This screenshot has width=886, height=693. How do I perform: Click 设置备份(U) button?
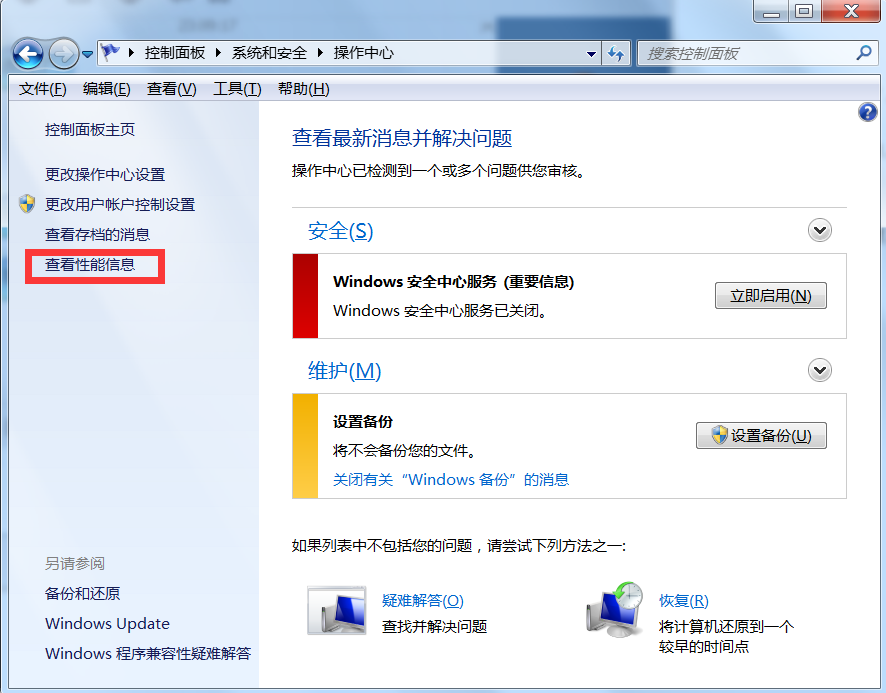pyautogui.click(x=761, y=435)
